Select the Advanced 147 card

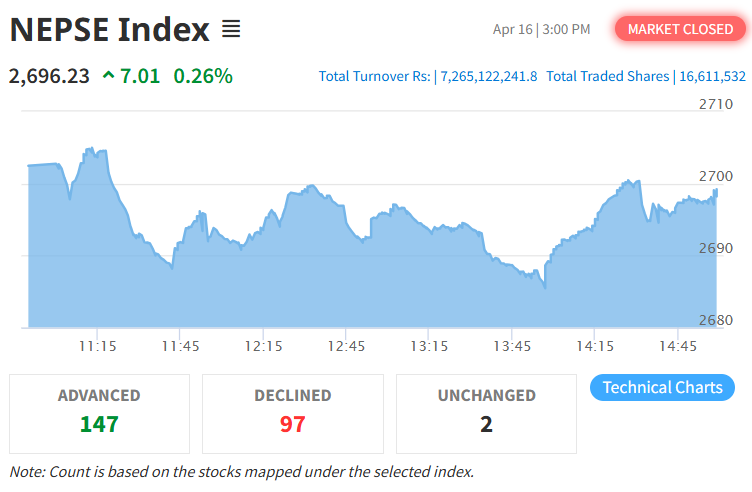coord(99,413)
